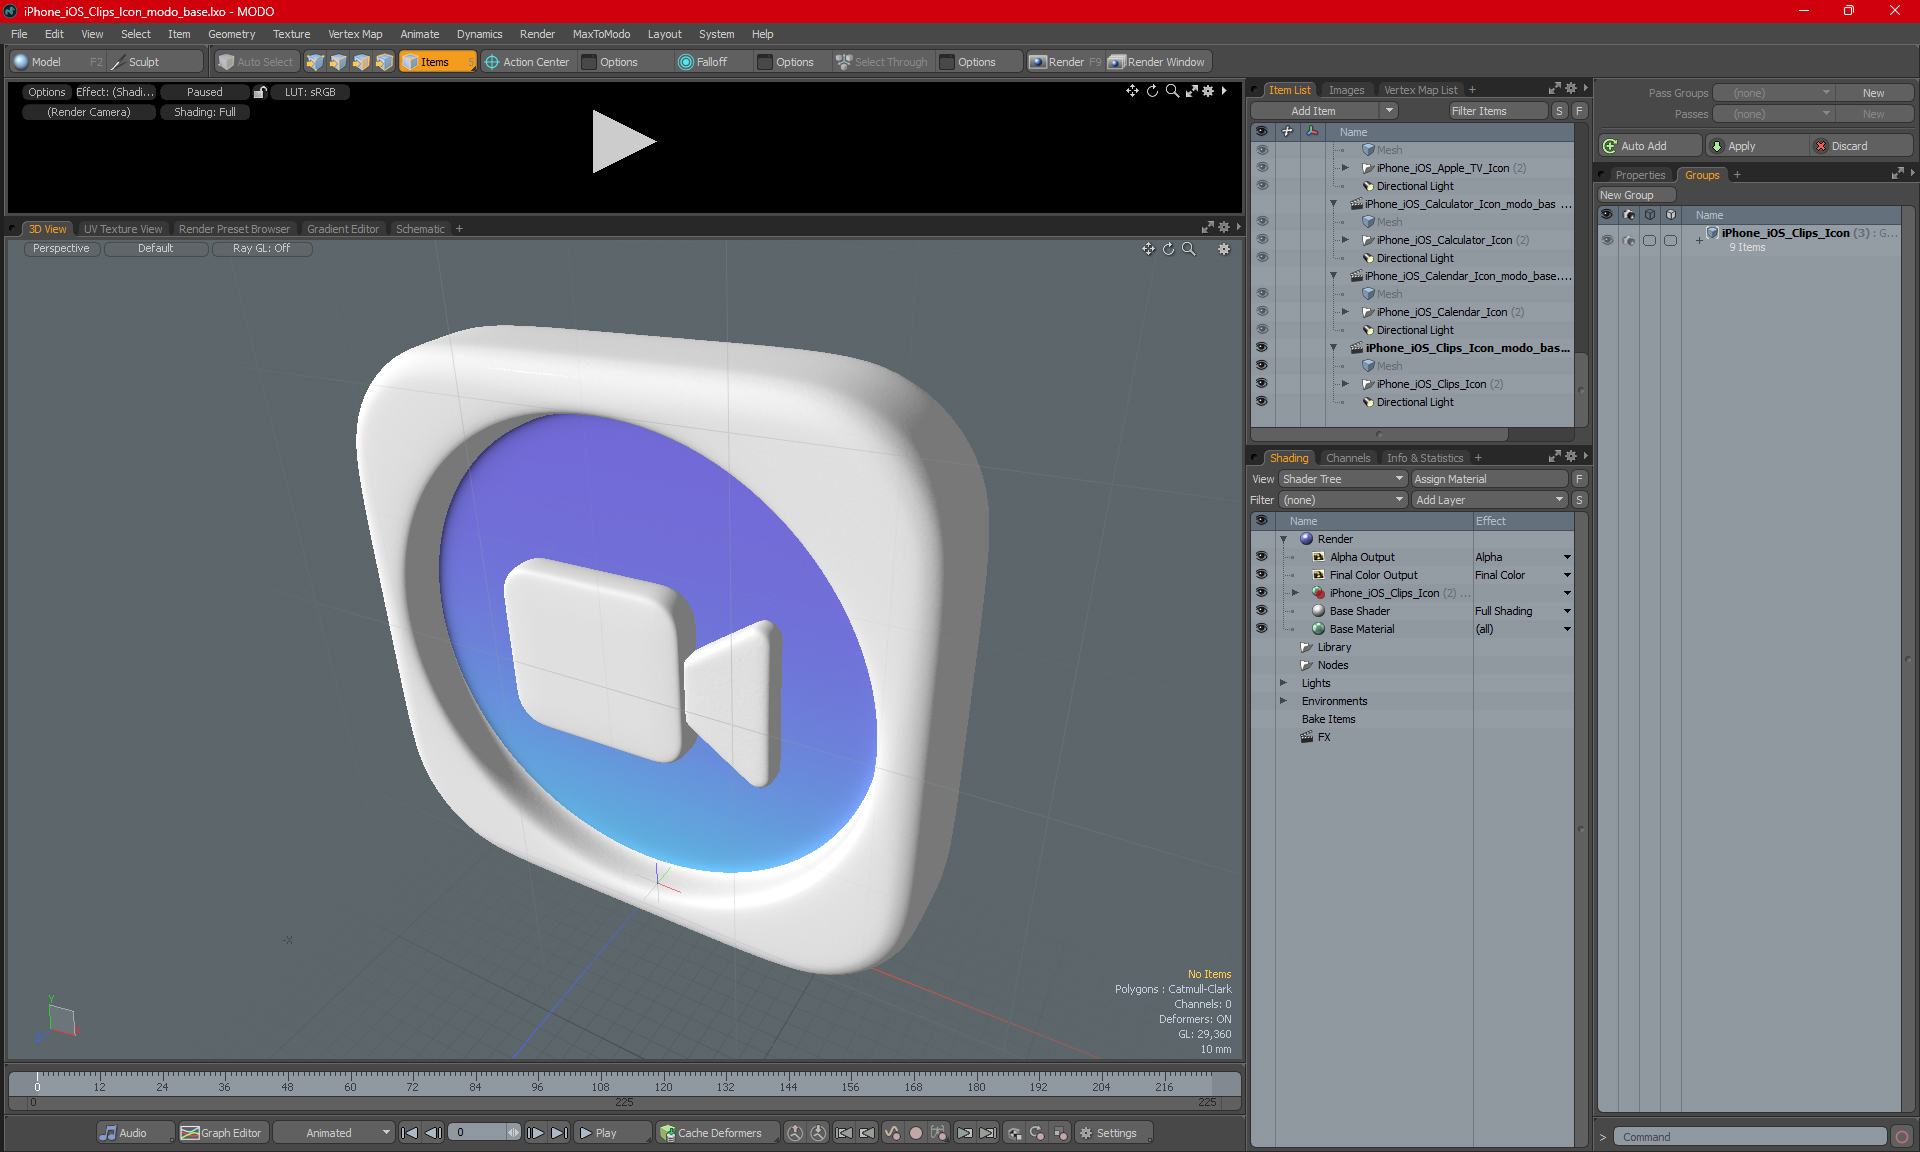Image resolution: width=1920 pixels, height=1152 pixels.
Task: Open the Shader Tree view dropdown
Action: [1343, 479]
